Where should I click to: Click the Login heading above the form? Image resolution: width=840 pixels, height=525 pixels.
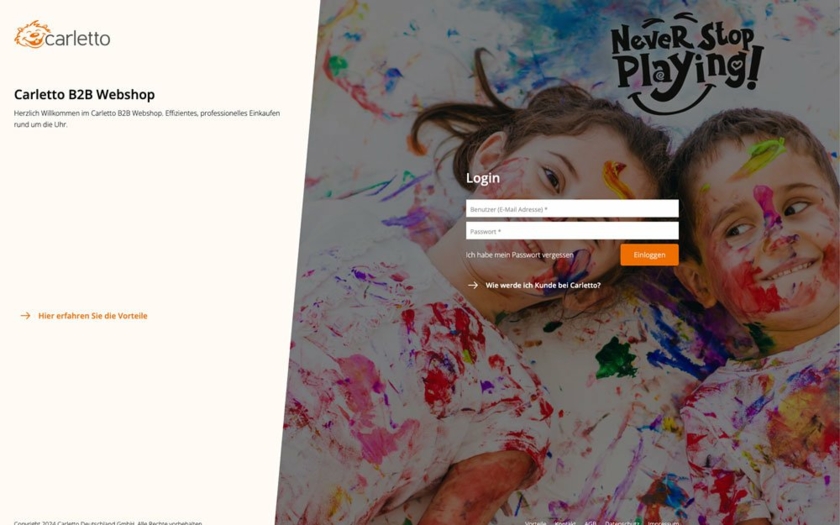coord(483,178)
